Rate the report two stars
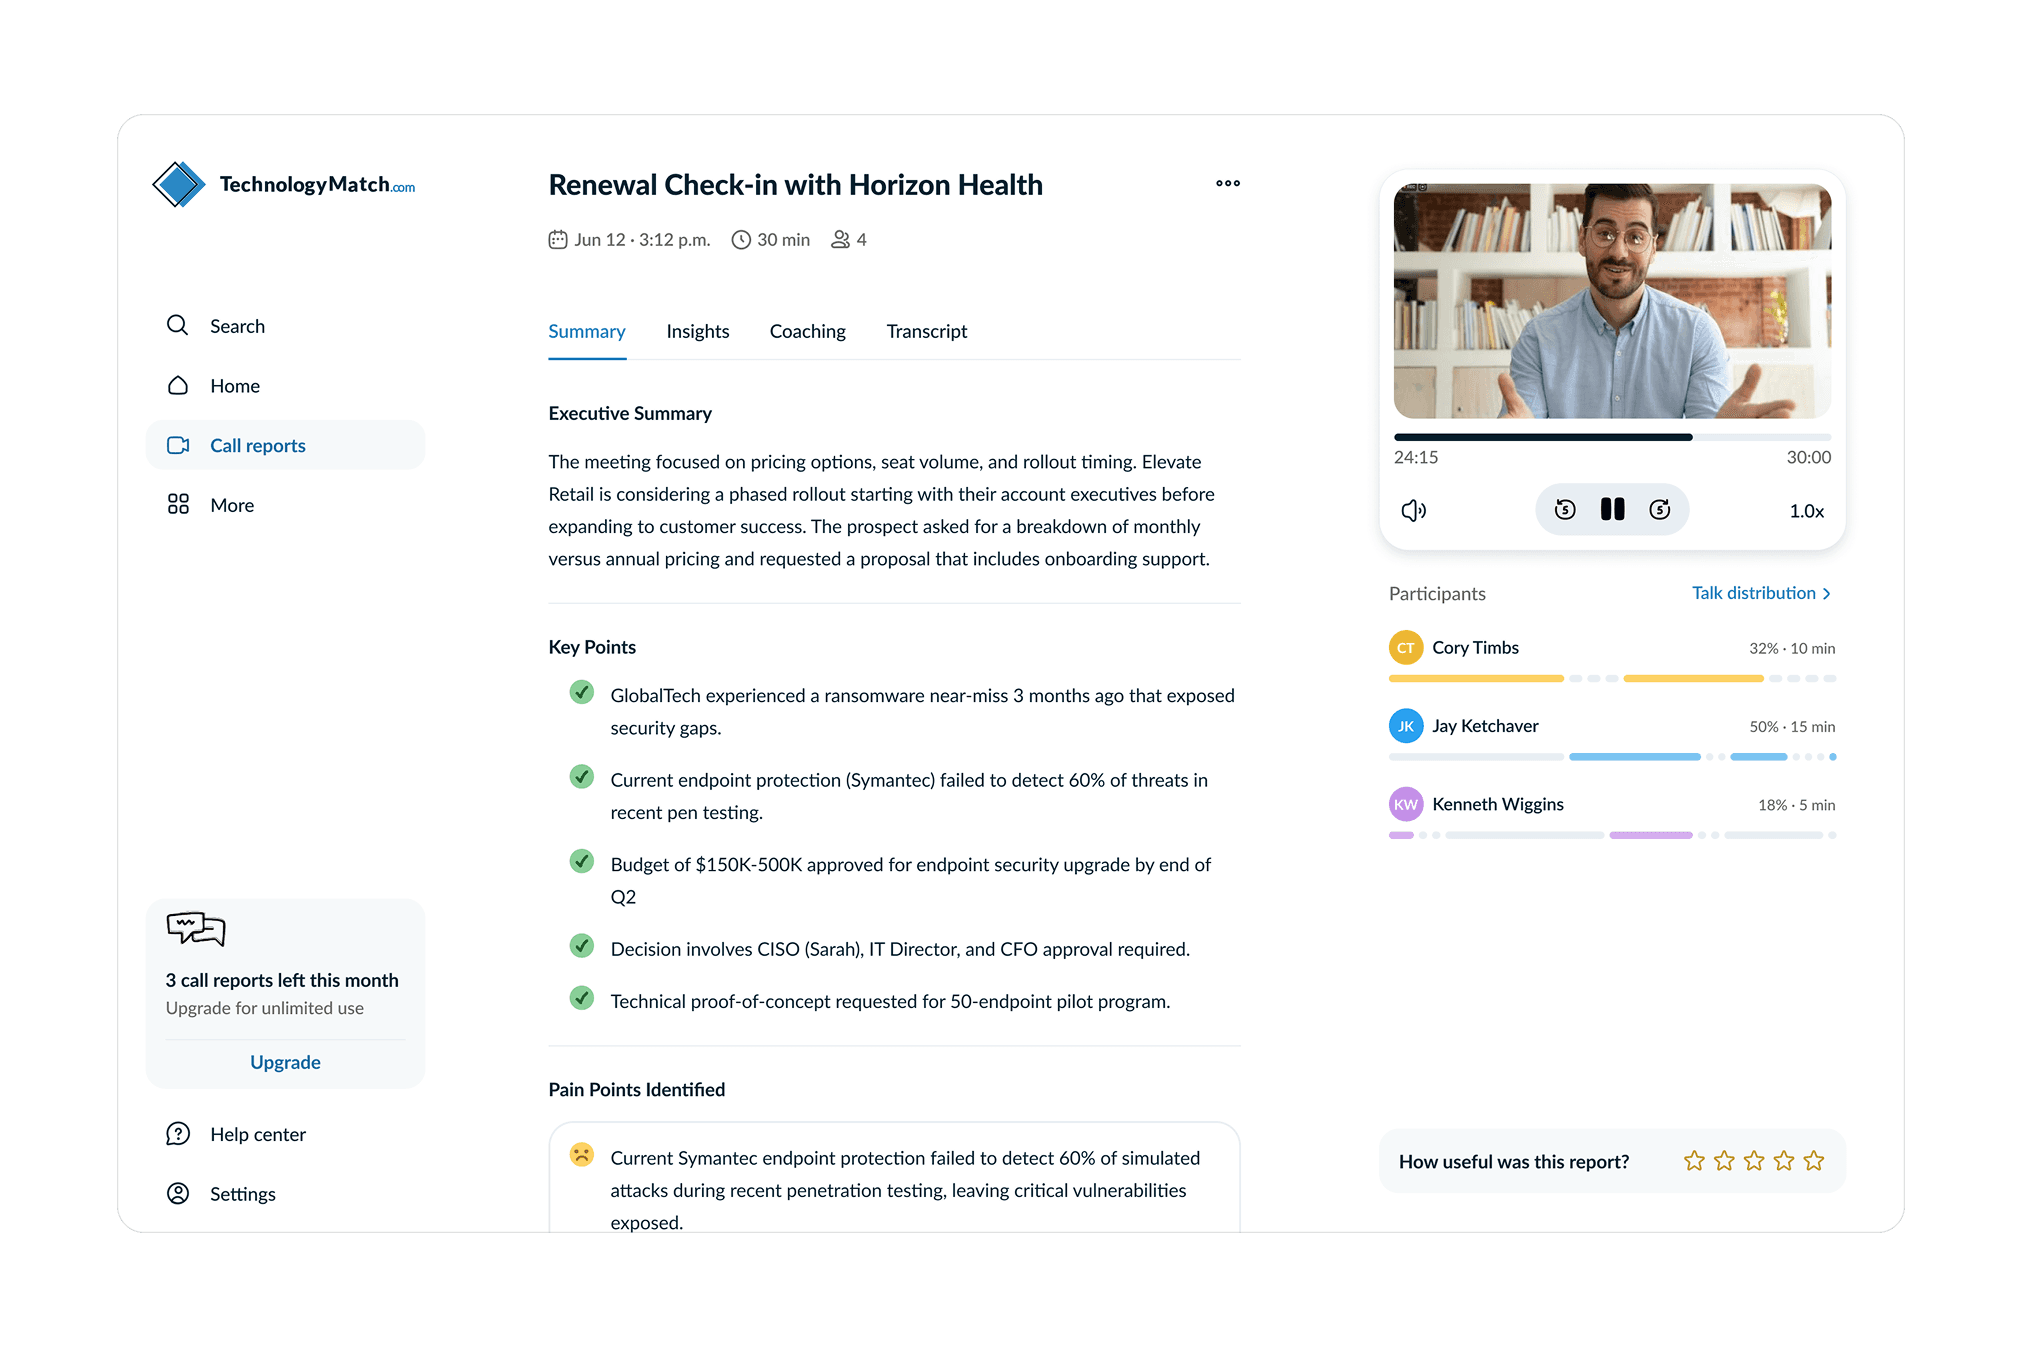Image resolution: width=2022 pixels, height=1347 pixels. click(1724, 1161)
